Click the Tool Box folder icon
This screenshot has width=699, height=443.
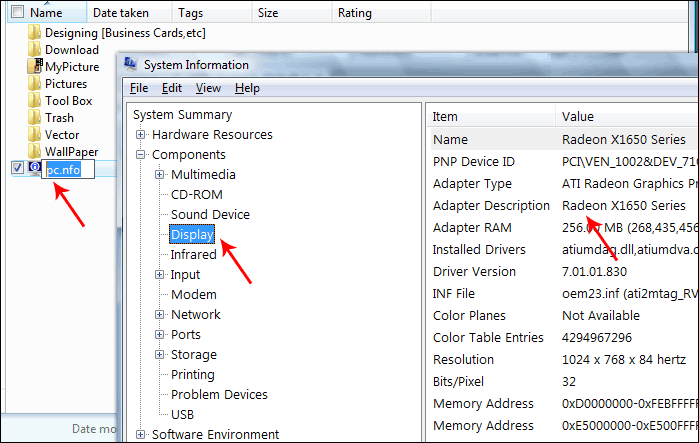click(36, 101)
